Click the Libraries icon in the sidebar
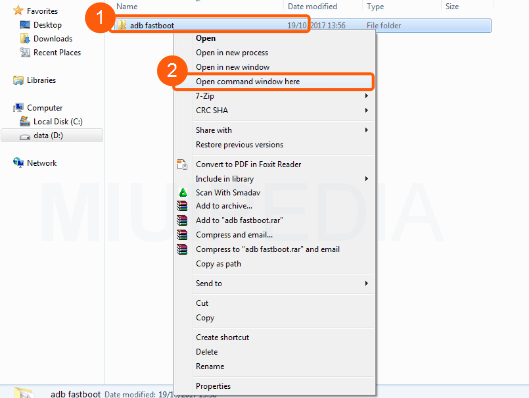This screenshot has width=529, height=398. point(18,80)
